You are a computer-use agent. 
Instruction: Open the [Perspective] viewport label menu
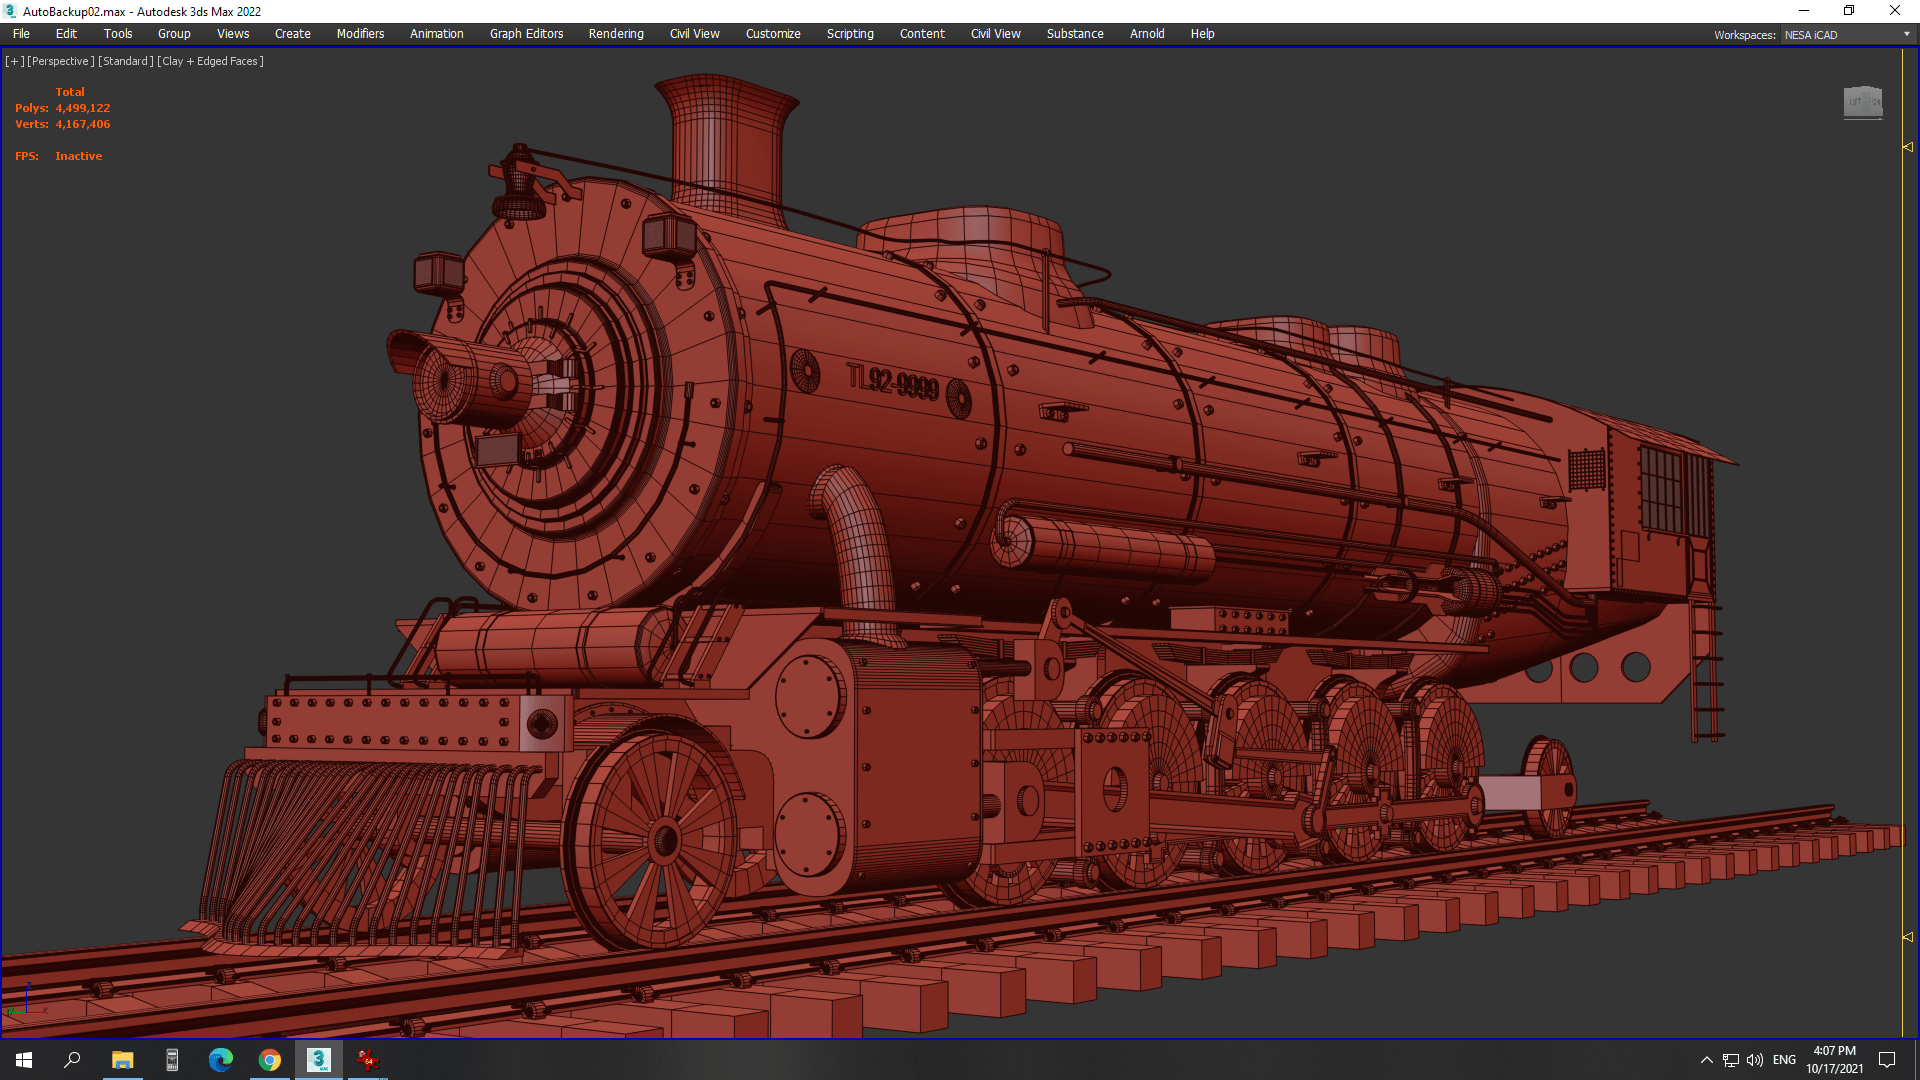pos(60,61)
